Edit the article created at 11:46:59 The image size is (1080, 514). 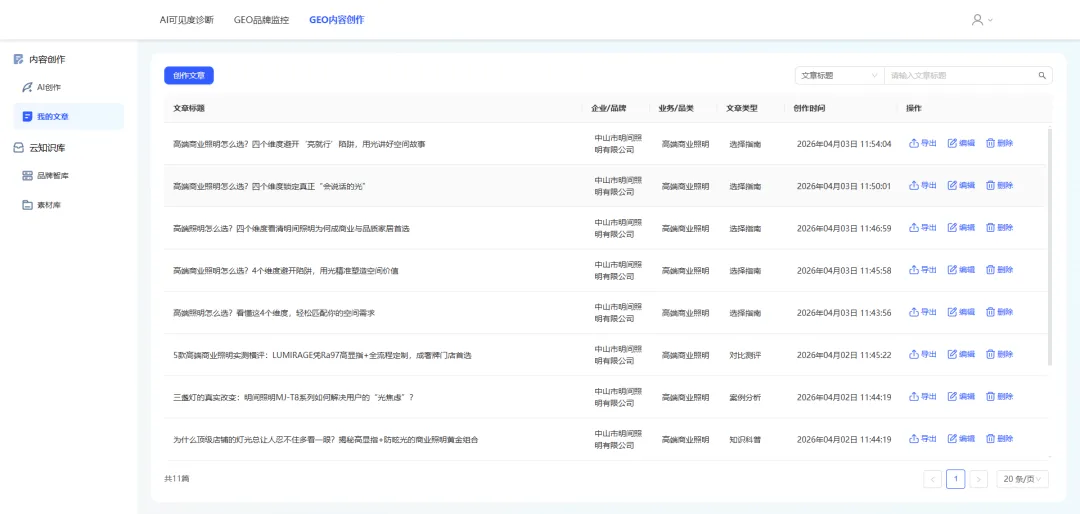click(962, 227)
